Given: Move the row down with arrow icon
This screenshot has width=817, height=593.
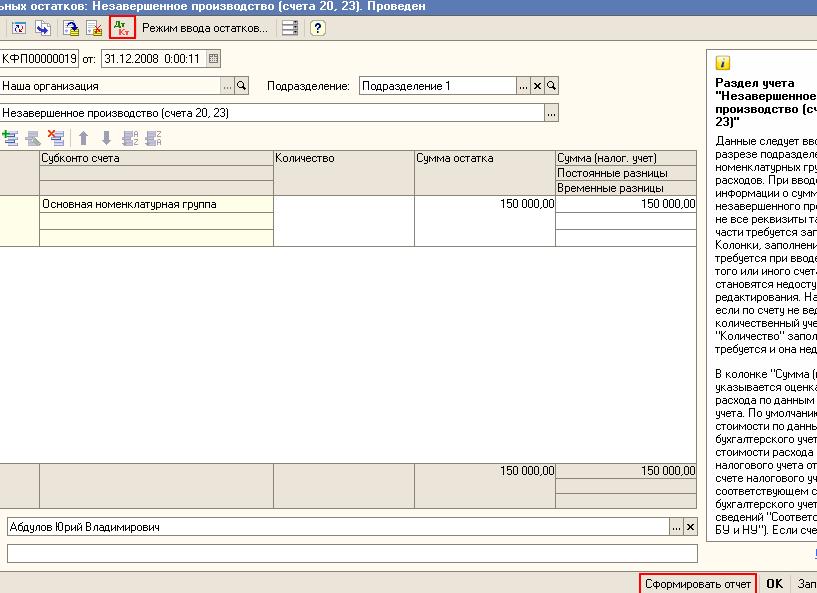Looking at the screenshot, I should click(106, 138).
